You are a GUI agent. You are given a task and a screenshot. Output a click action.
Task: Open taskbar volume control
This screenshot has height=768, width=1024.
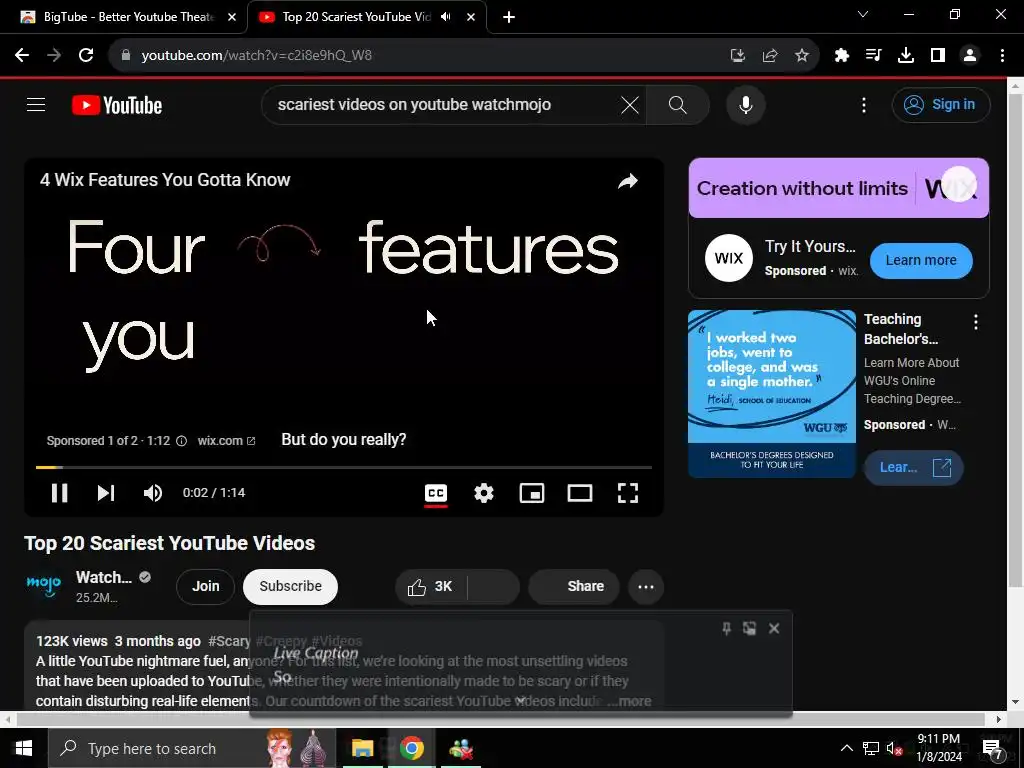[893, 748]
